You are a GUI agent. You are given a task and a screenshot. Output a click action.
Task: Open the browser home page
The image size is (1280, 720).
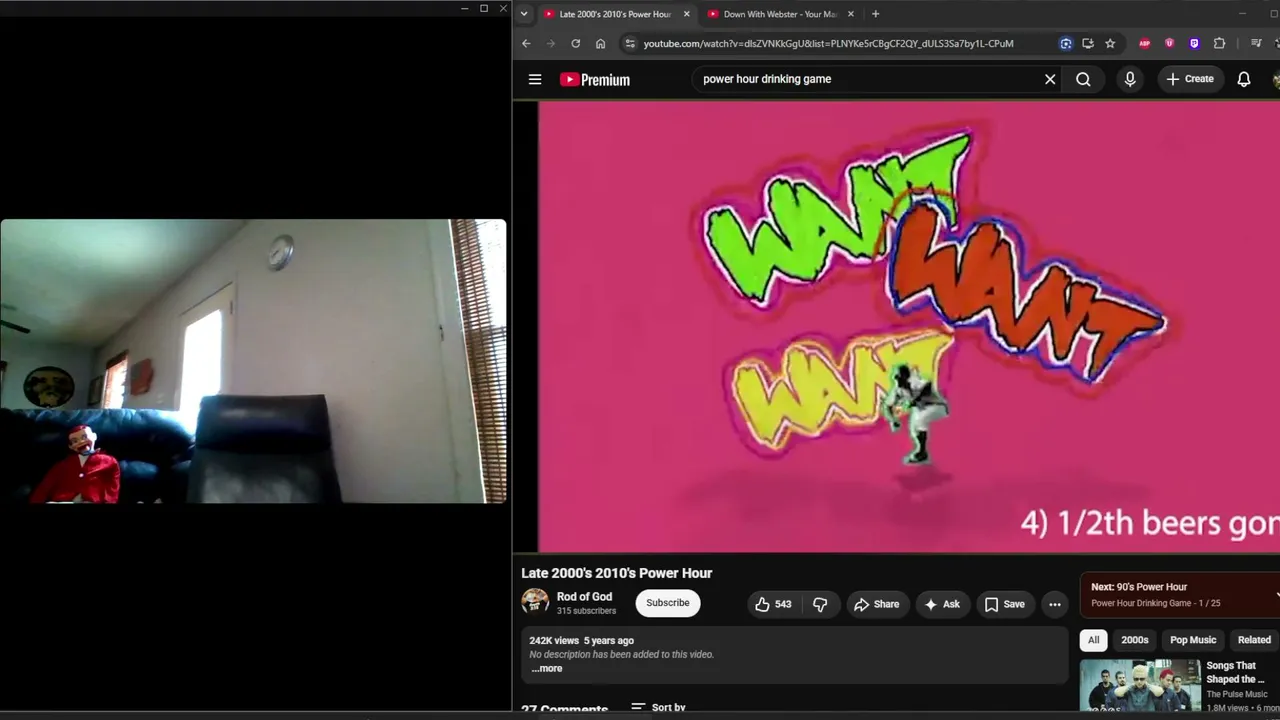tap(600, 43)
